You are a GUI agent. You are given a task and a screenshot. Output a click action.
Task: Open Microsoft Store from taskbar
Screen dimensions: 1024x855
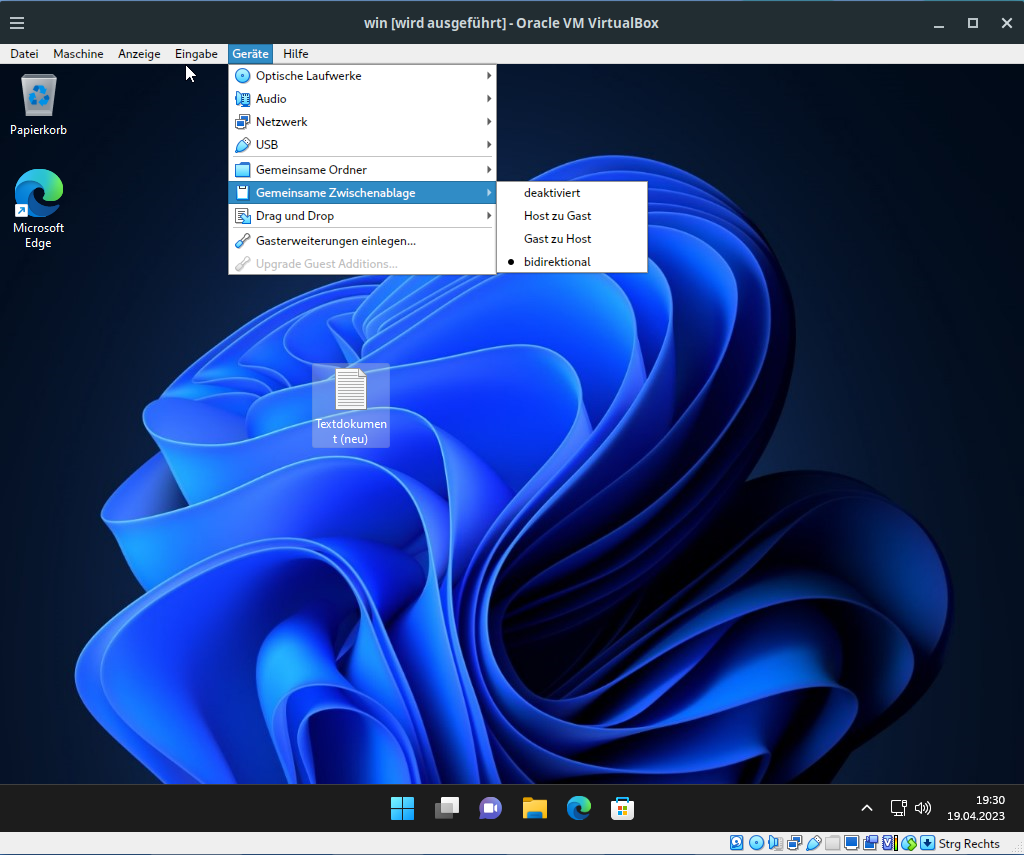tap(623, 808)
